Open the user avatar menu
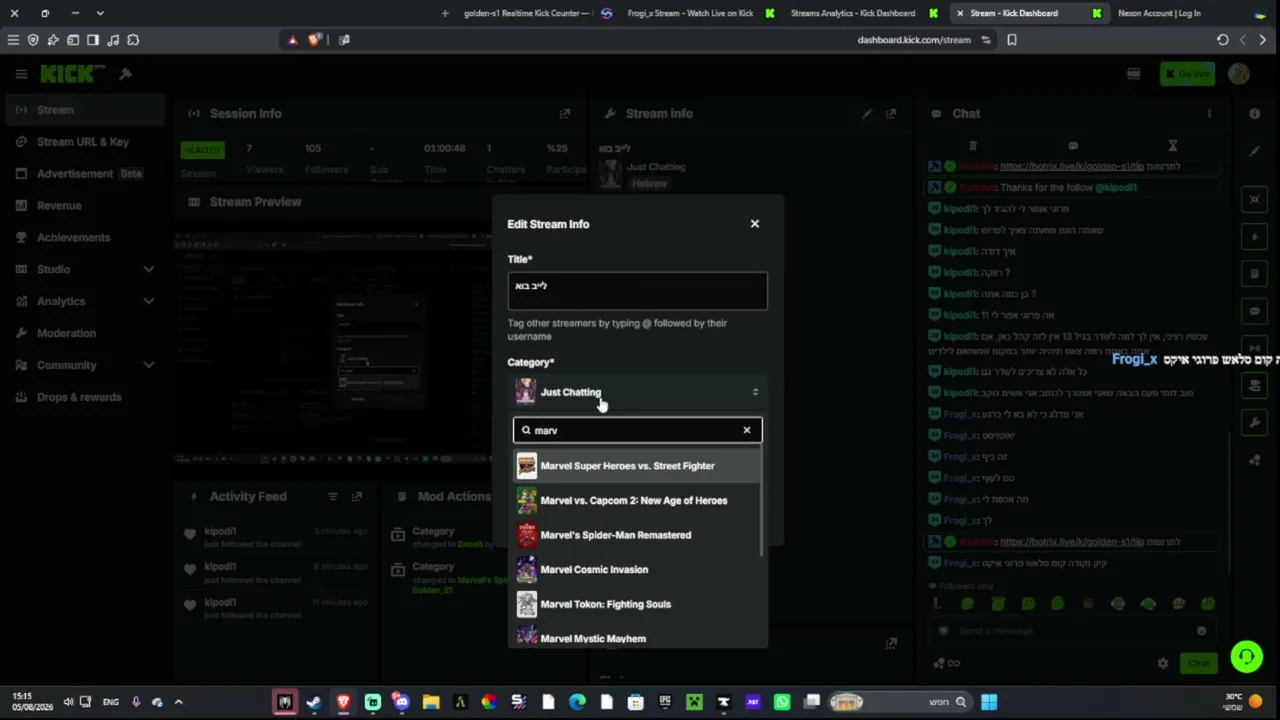The image size is (1280, 720). 1239,74
